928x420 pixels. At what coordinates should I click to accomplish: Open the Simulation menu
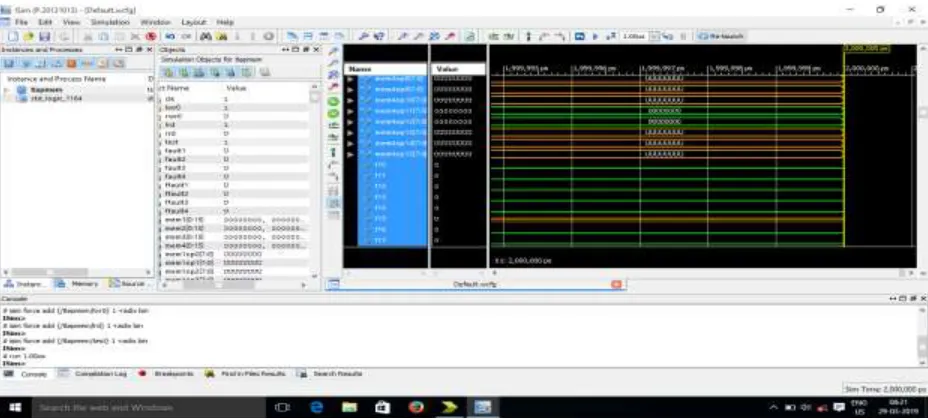pyautogui.click(x=110, y=22)
